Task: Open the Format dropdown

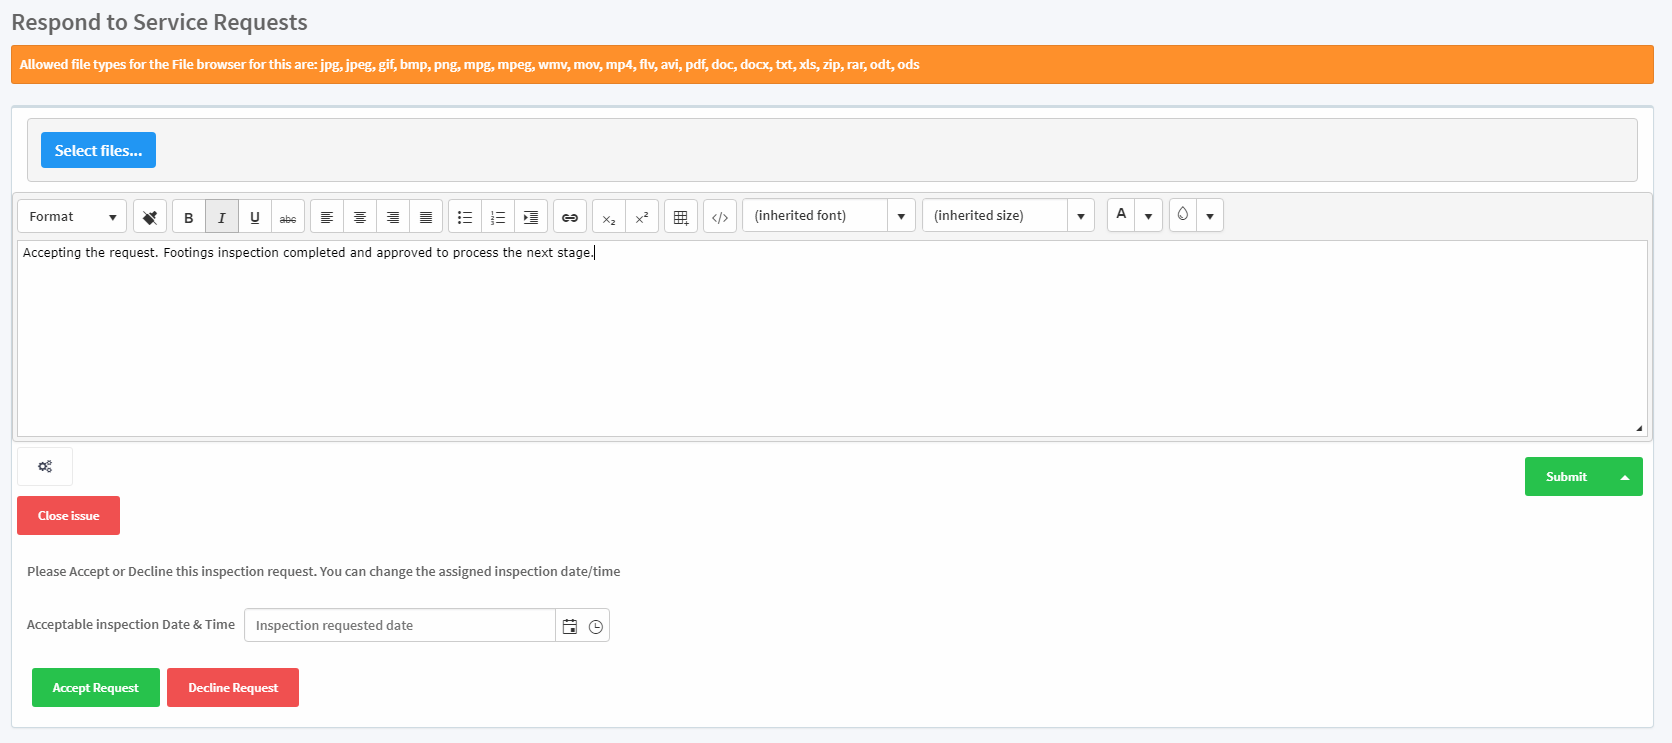Action: (x=72, y=217)
